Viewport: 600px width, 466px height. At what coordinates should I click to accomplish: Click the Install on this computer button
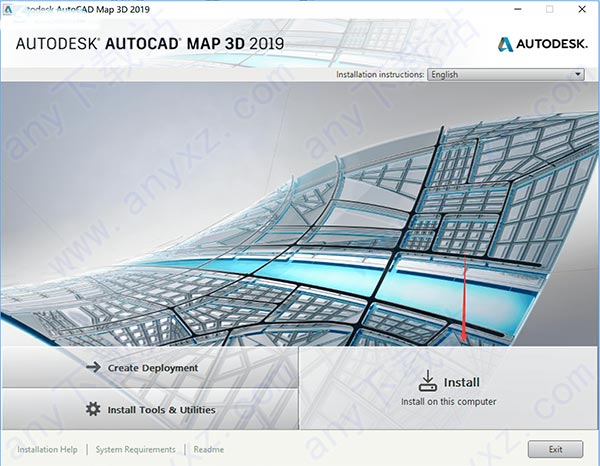tap(449, 388)
